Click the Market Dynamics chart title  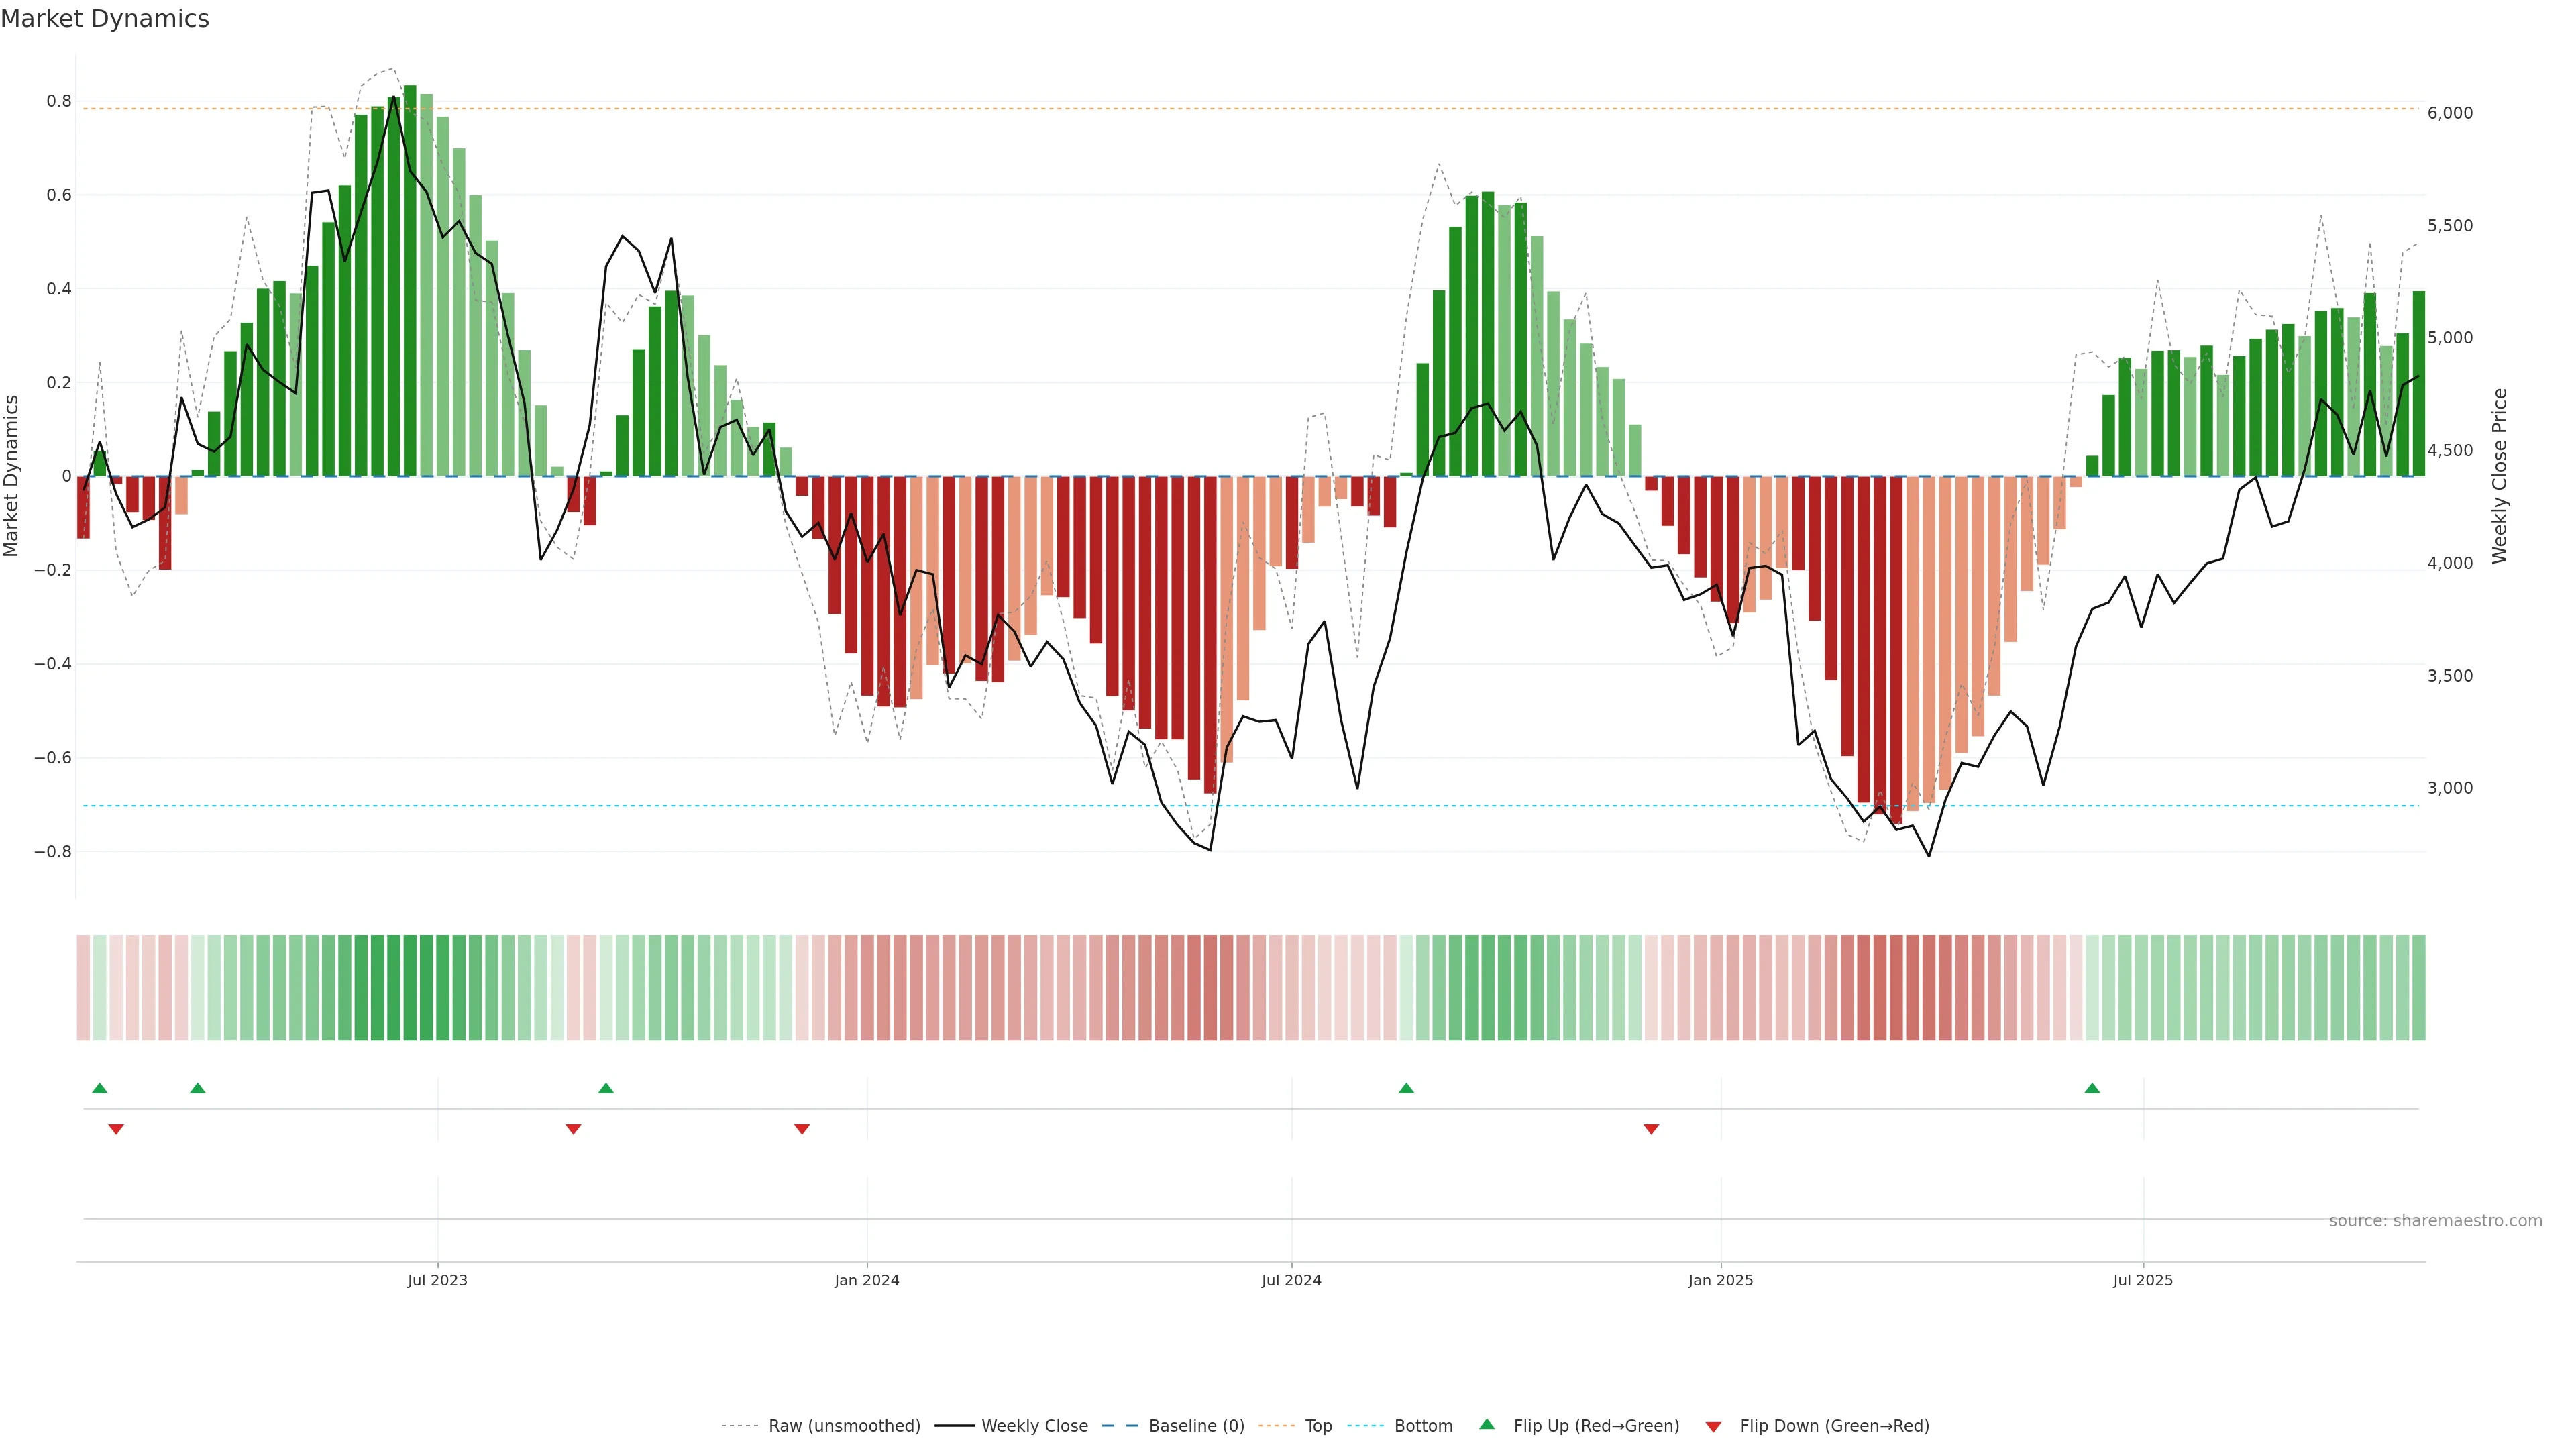pos(105,19)
